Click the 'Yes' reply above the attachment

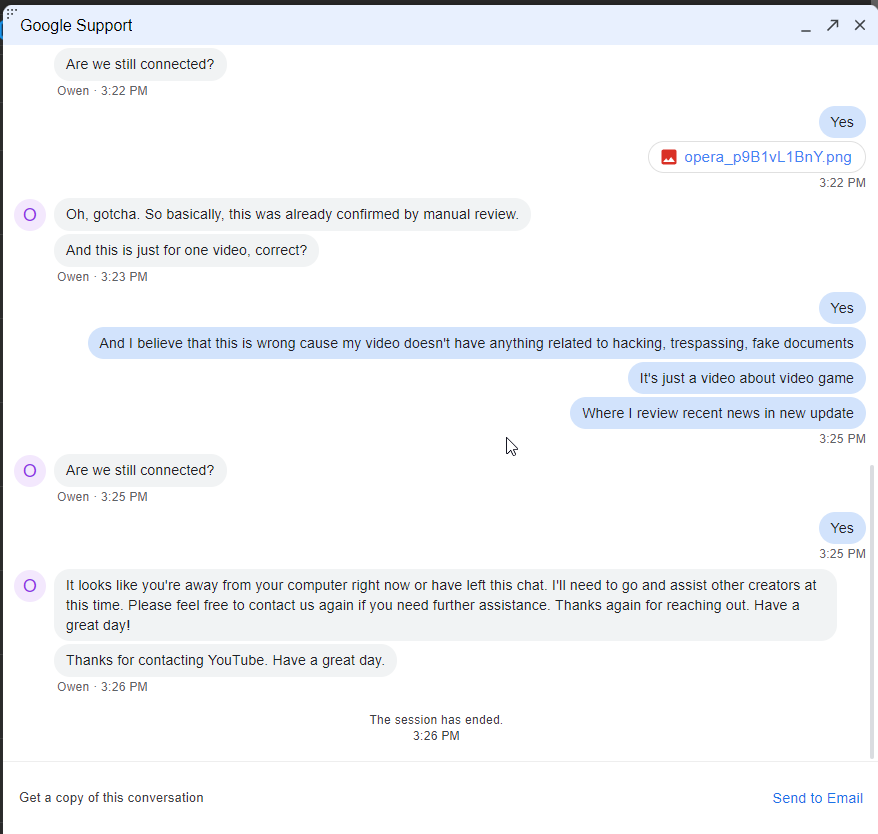tap(842, 122)
